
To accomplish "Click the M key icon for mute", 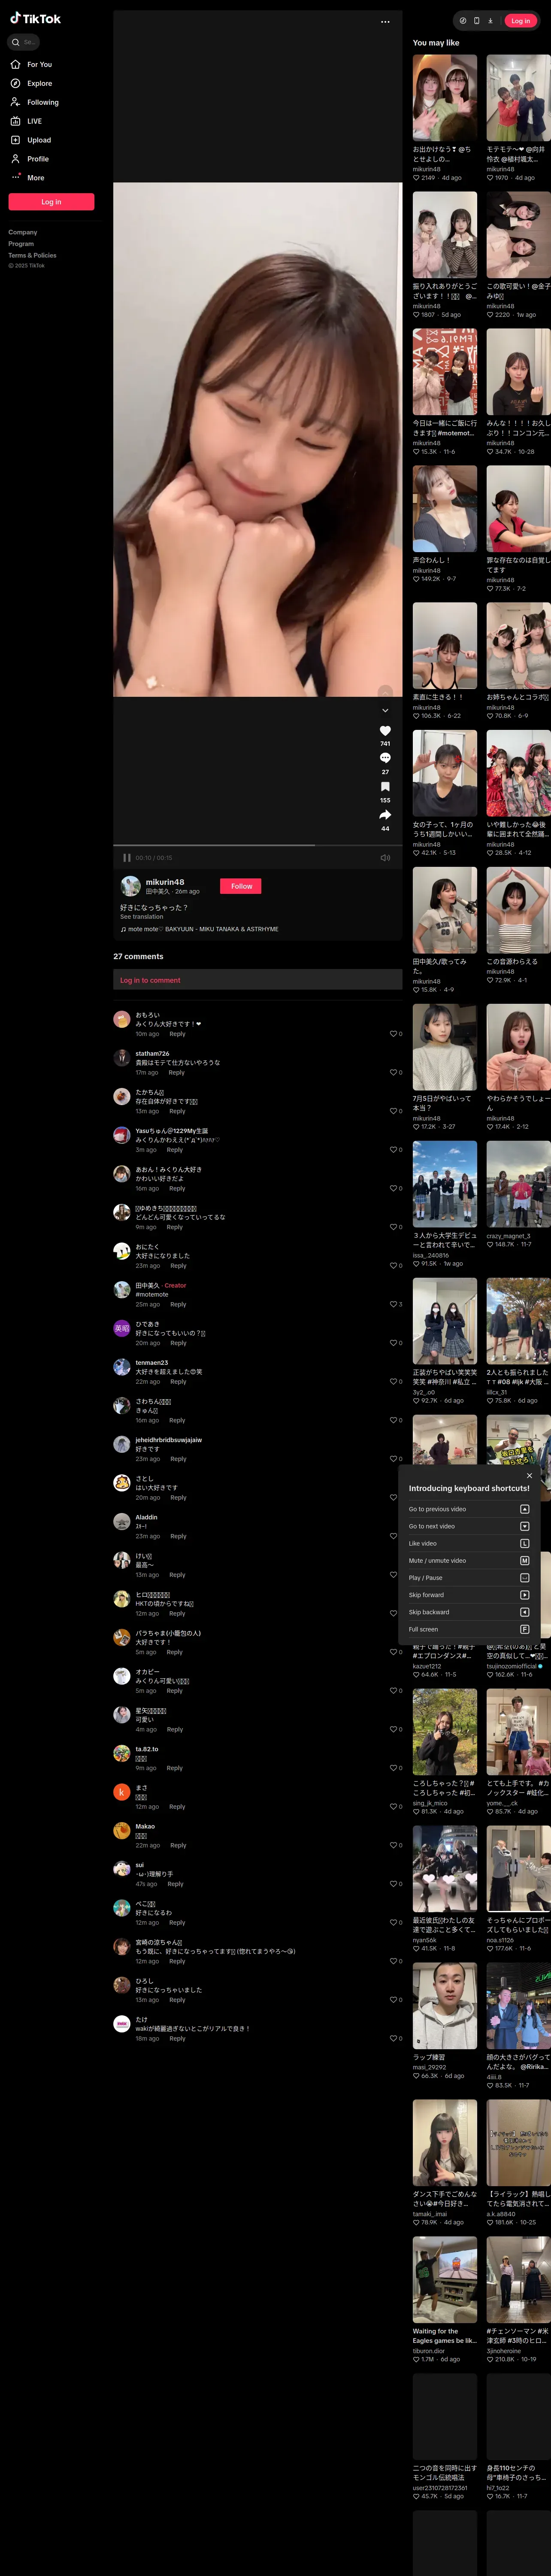I will click(525, 1560).
